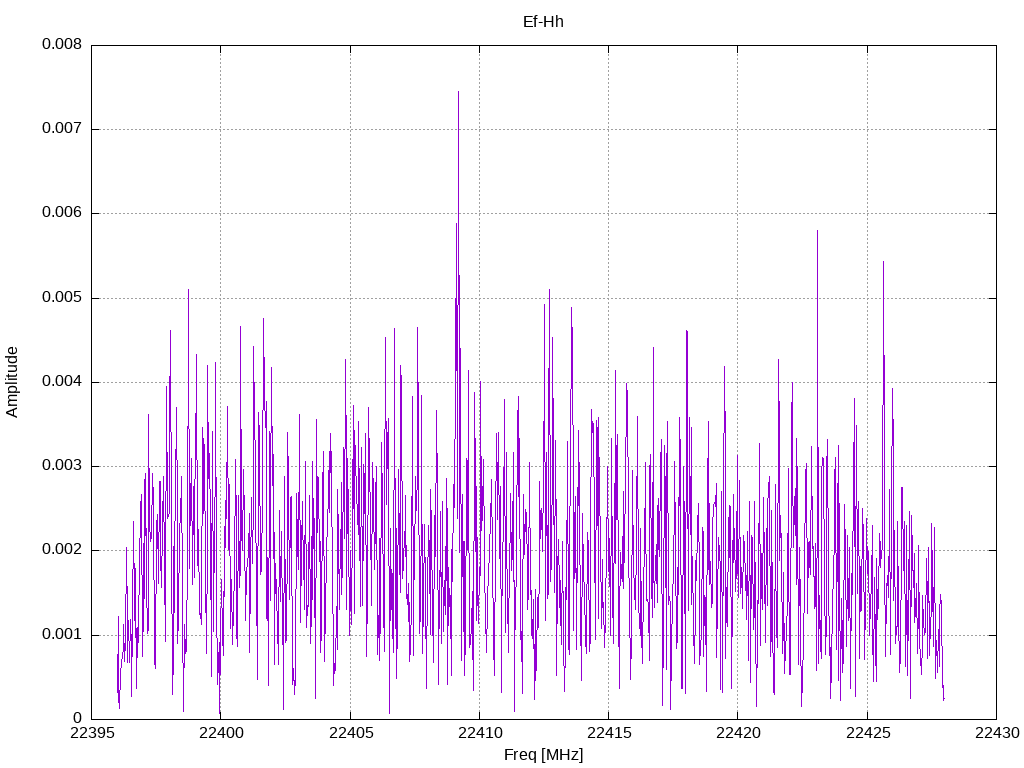Click the Amplitude y-axis label

coord(12,382)
